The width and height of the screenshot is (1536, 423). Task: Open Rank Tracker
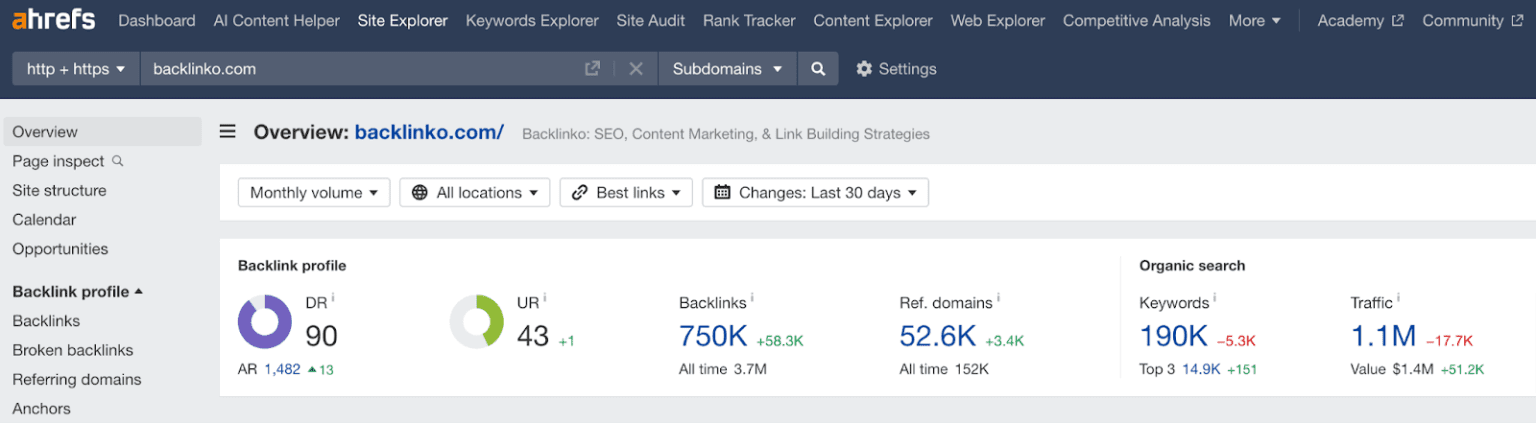[749, 20]
